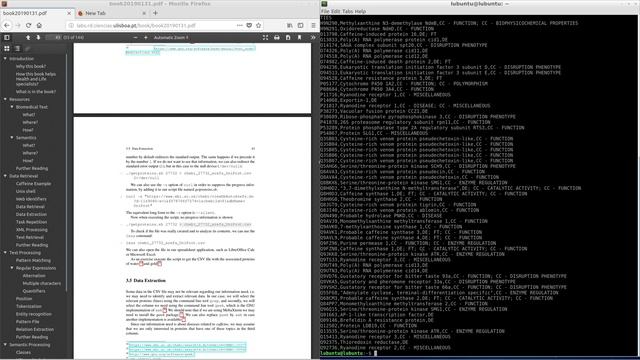The width and height of the screenshot is (640, 360).
Task: Open 'Why this book?' outline entry
Action: point(31,66)
